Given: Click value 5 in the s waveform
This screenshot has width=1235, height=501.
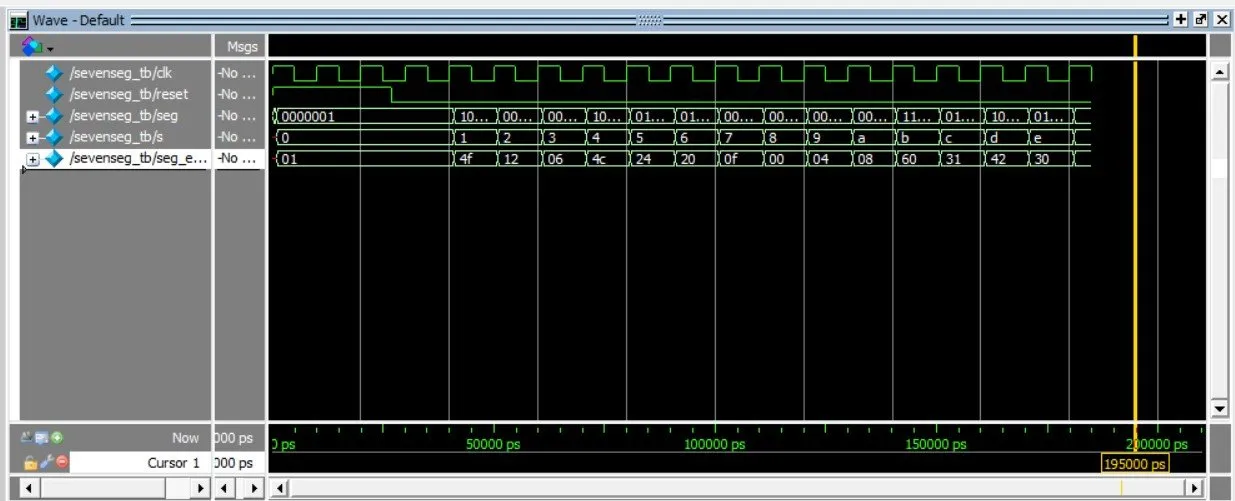Looking at the screenshot, I should 640,138.
